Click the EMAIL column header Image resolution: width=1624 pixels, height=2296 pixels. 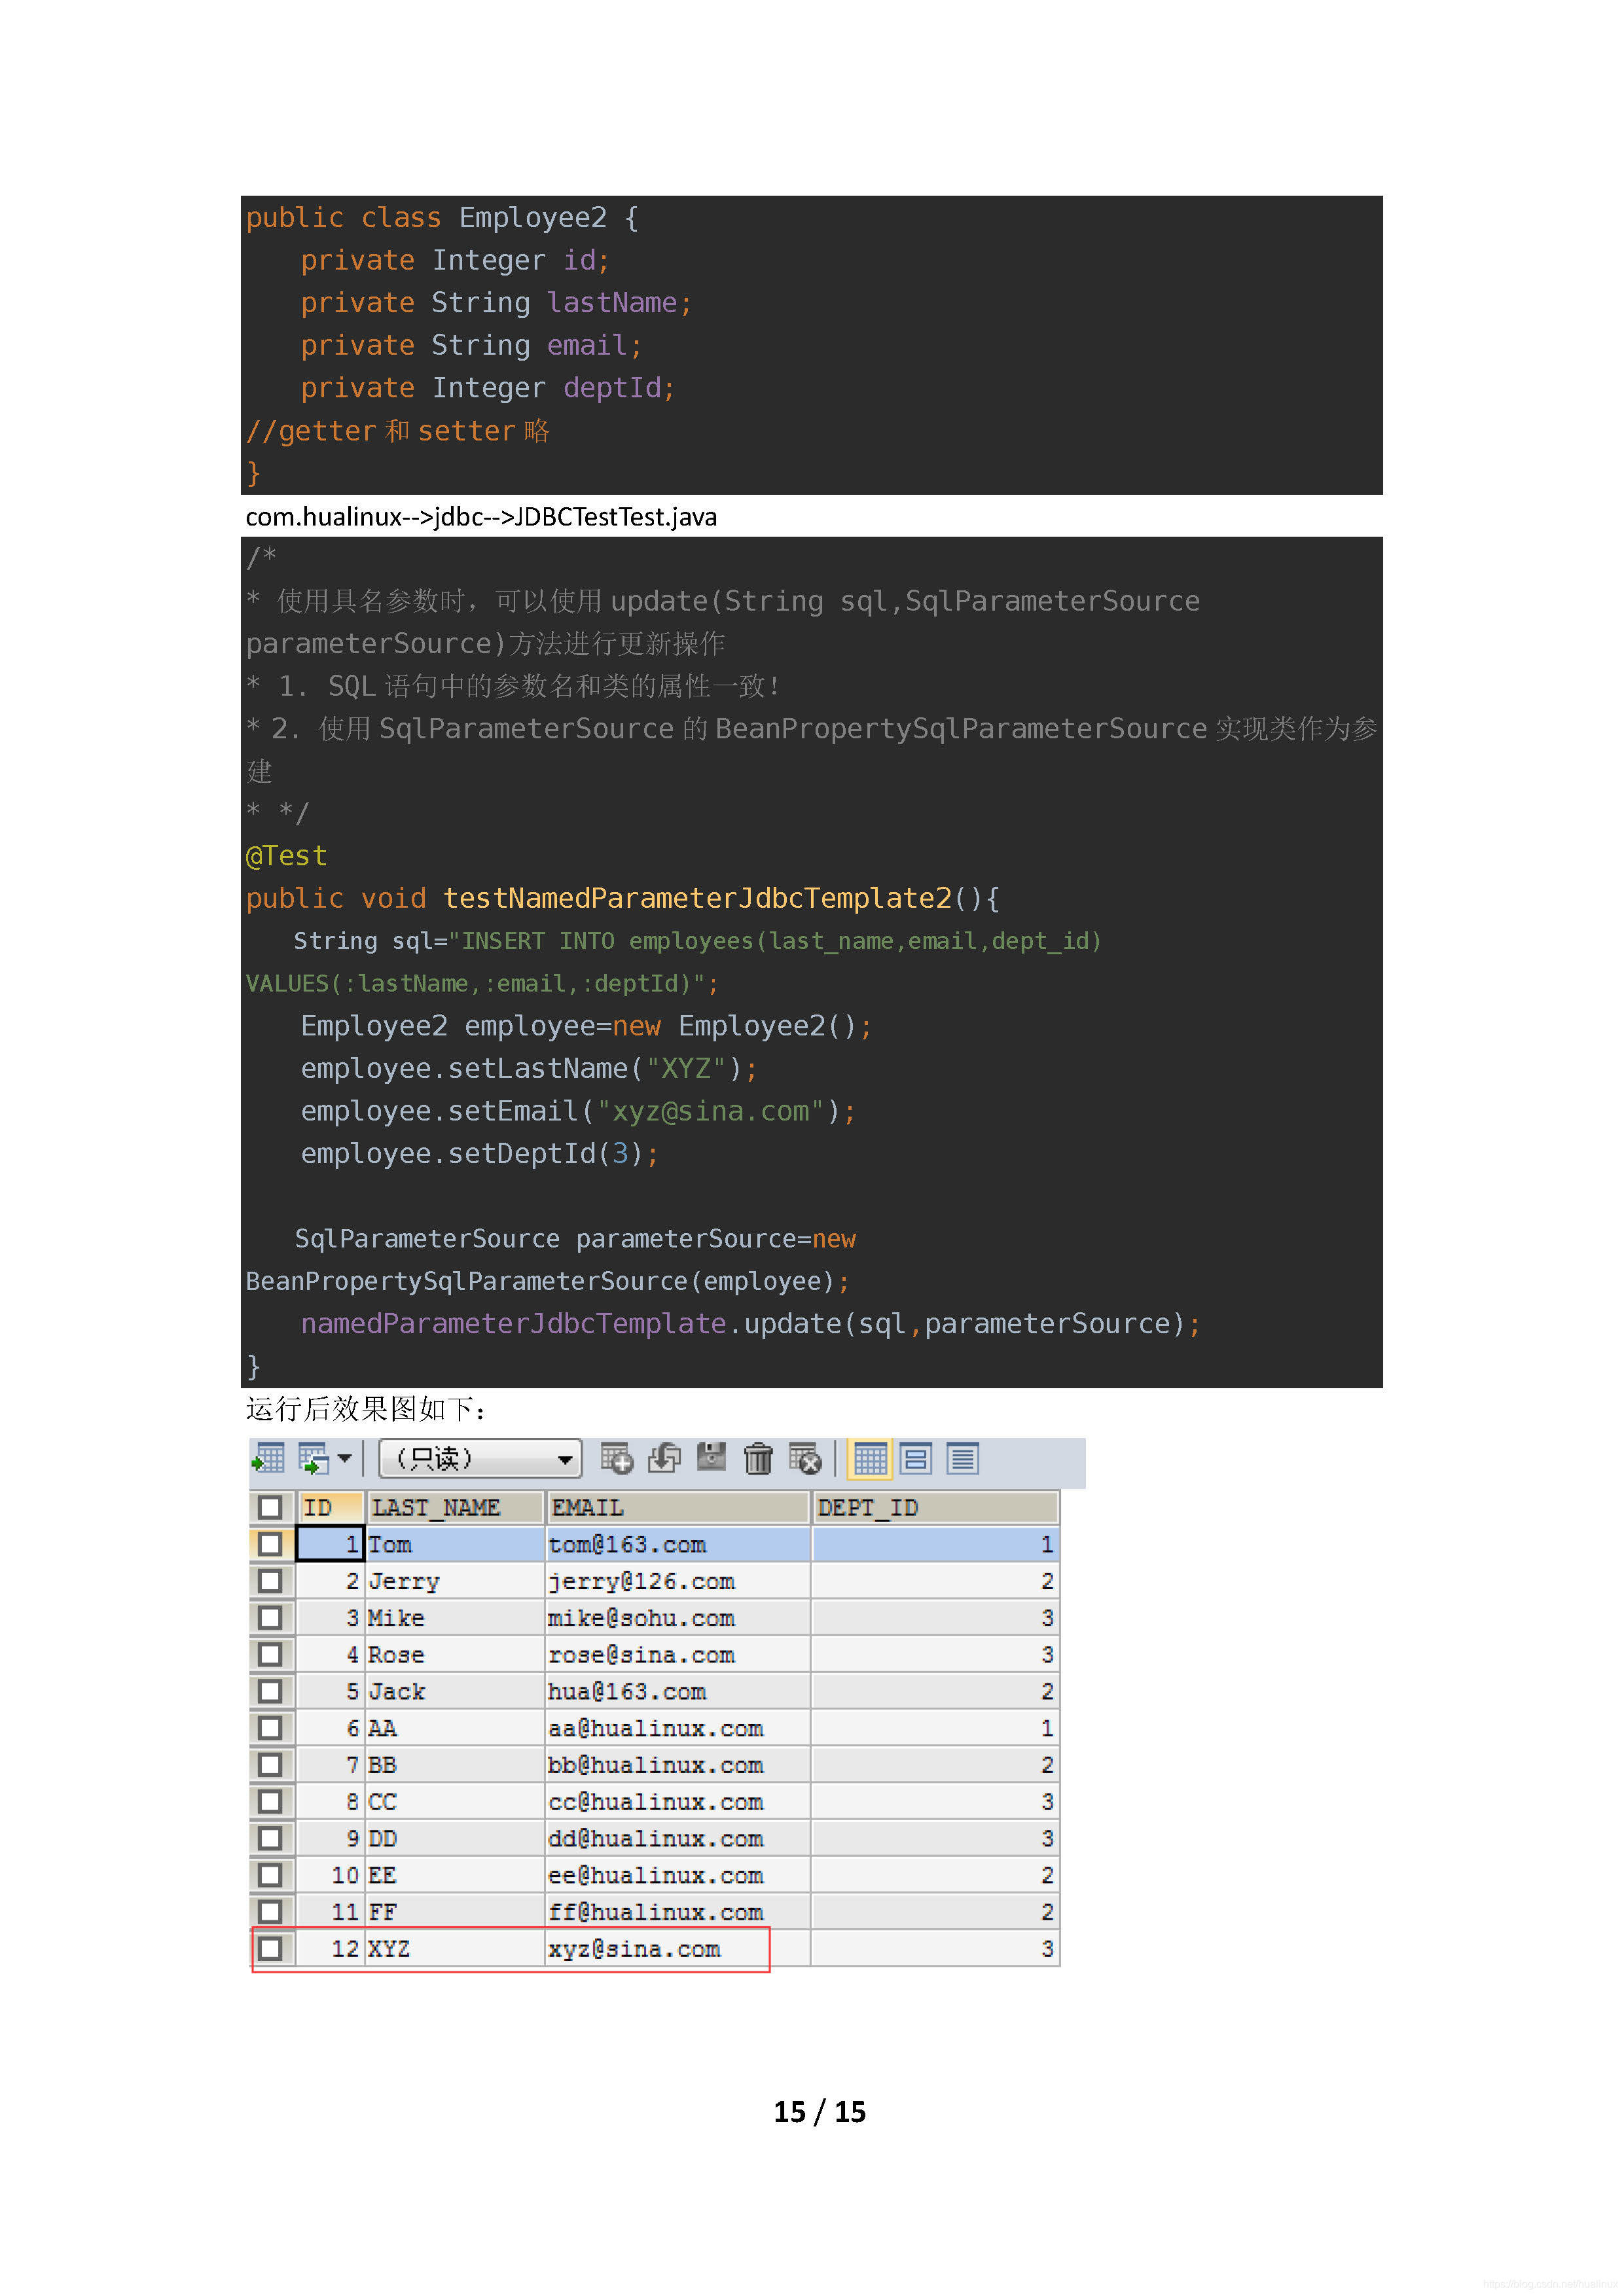pos(676,1507)
